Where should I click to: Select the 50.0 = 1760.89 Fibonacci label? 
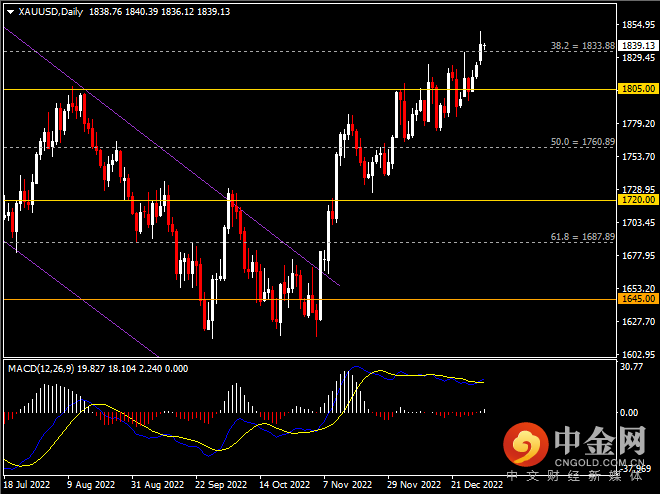582,142
